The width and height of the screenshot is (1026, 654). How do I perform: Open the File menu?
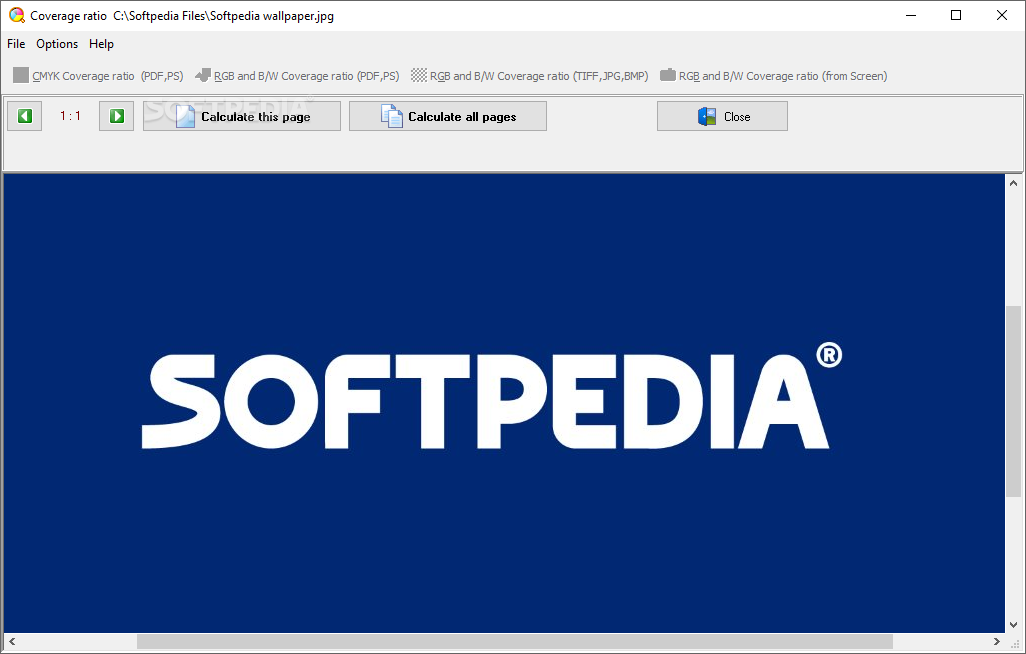pos(16,44)
